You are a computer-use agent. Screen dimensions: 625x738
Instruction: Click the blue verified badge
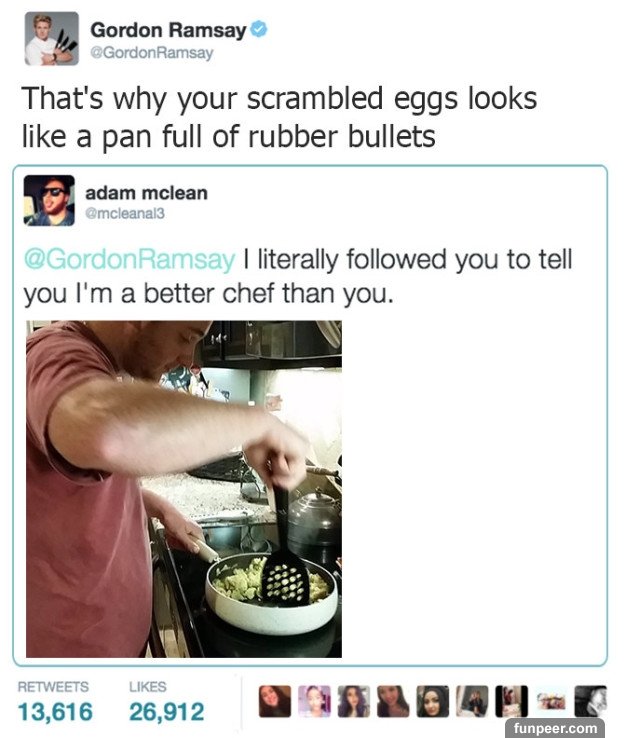[x=258, y=29]
